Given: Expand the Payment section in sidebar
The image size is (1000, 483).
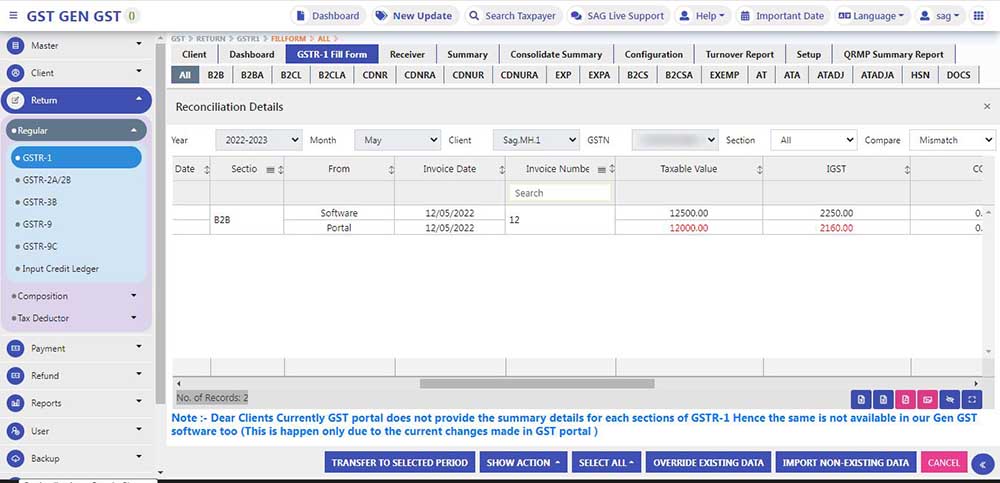Looking at the screenshot, I should (77, 349).
